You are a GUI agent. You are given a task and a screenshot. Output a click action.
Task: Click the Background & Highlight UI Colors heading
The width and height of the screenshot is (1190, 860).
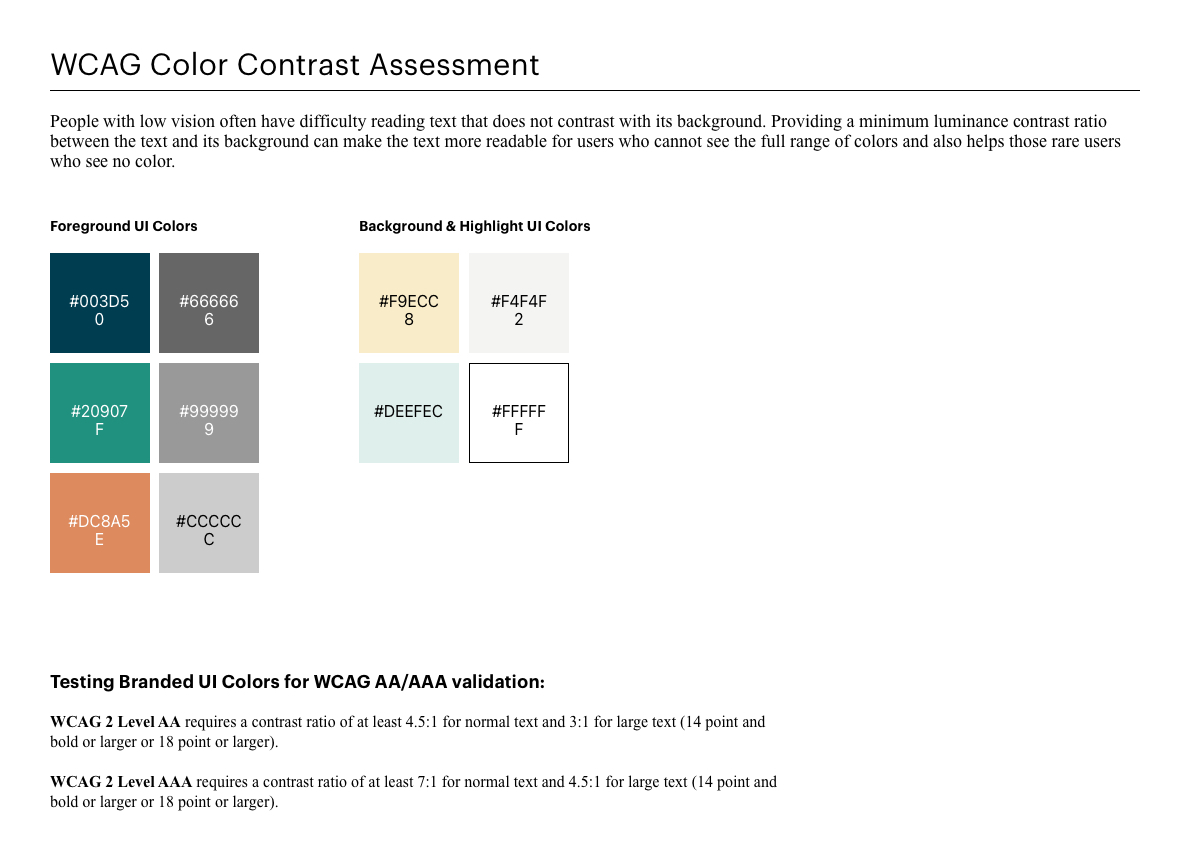(x=474, y=226)
